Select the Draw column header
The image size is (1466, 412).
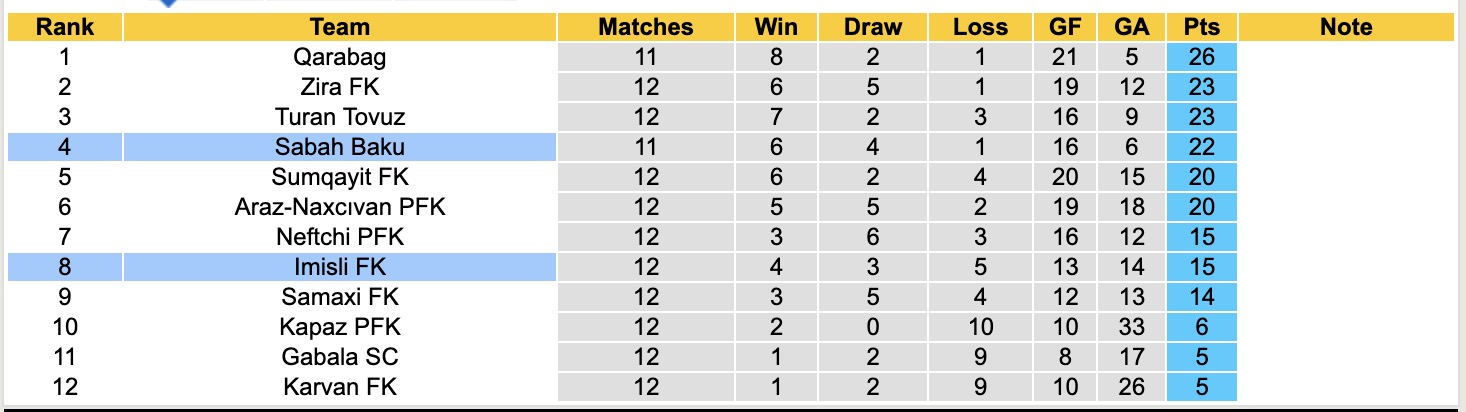pos(872,27)
